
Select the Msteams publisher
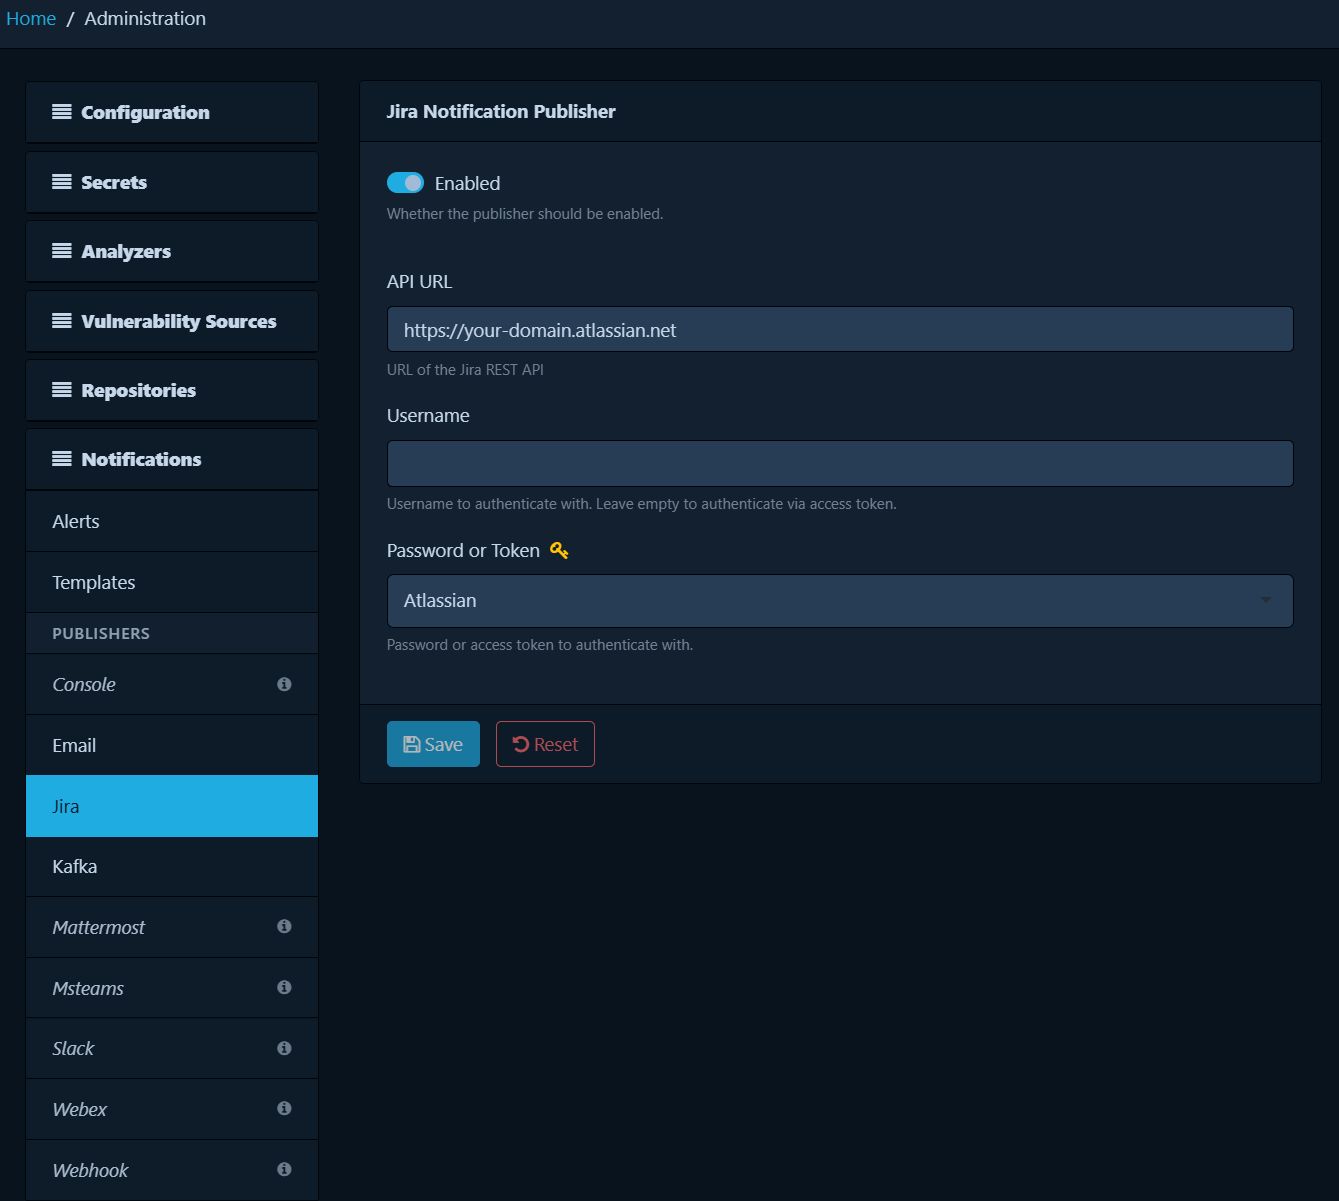point(172,988)
